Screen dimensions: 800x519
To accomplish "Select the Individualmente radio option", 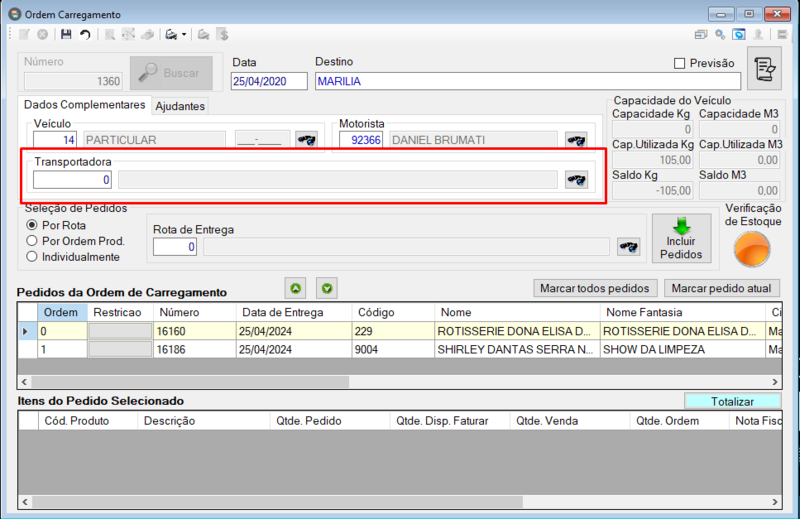I will (32, 257).
